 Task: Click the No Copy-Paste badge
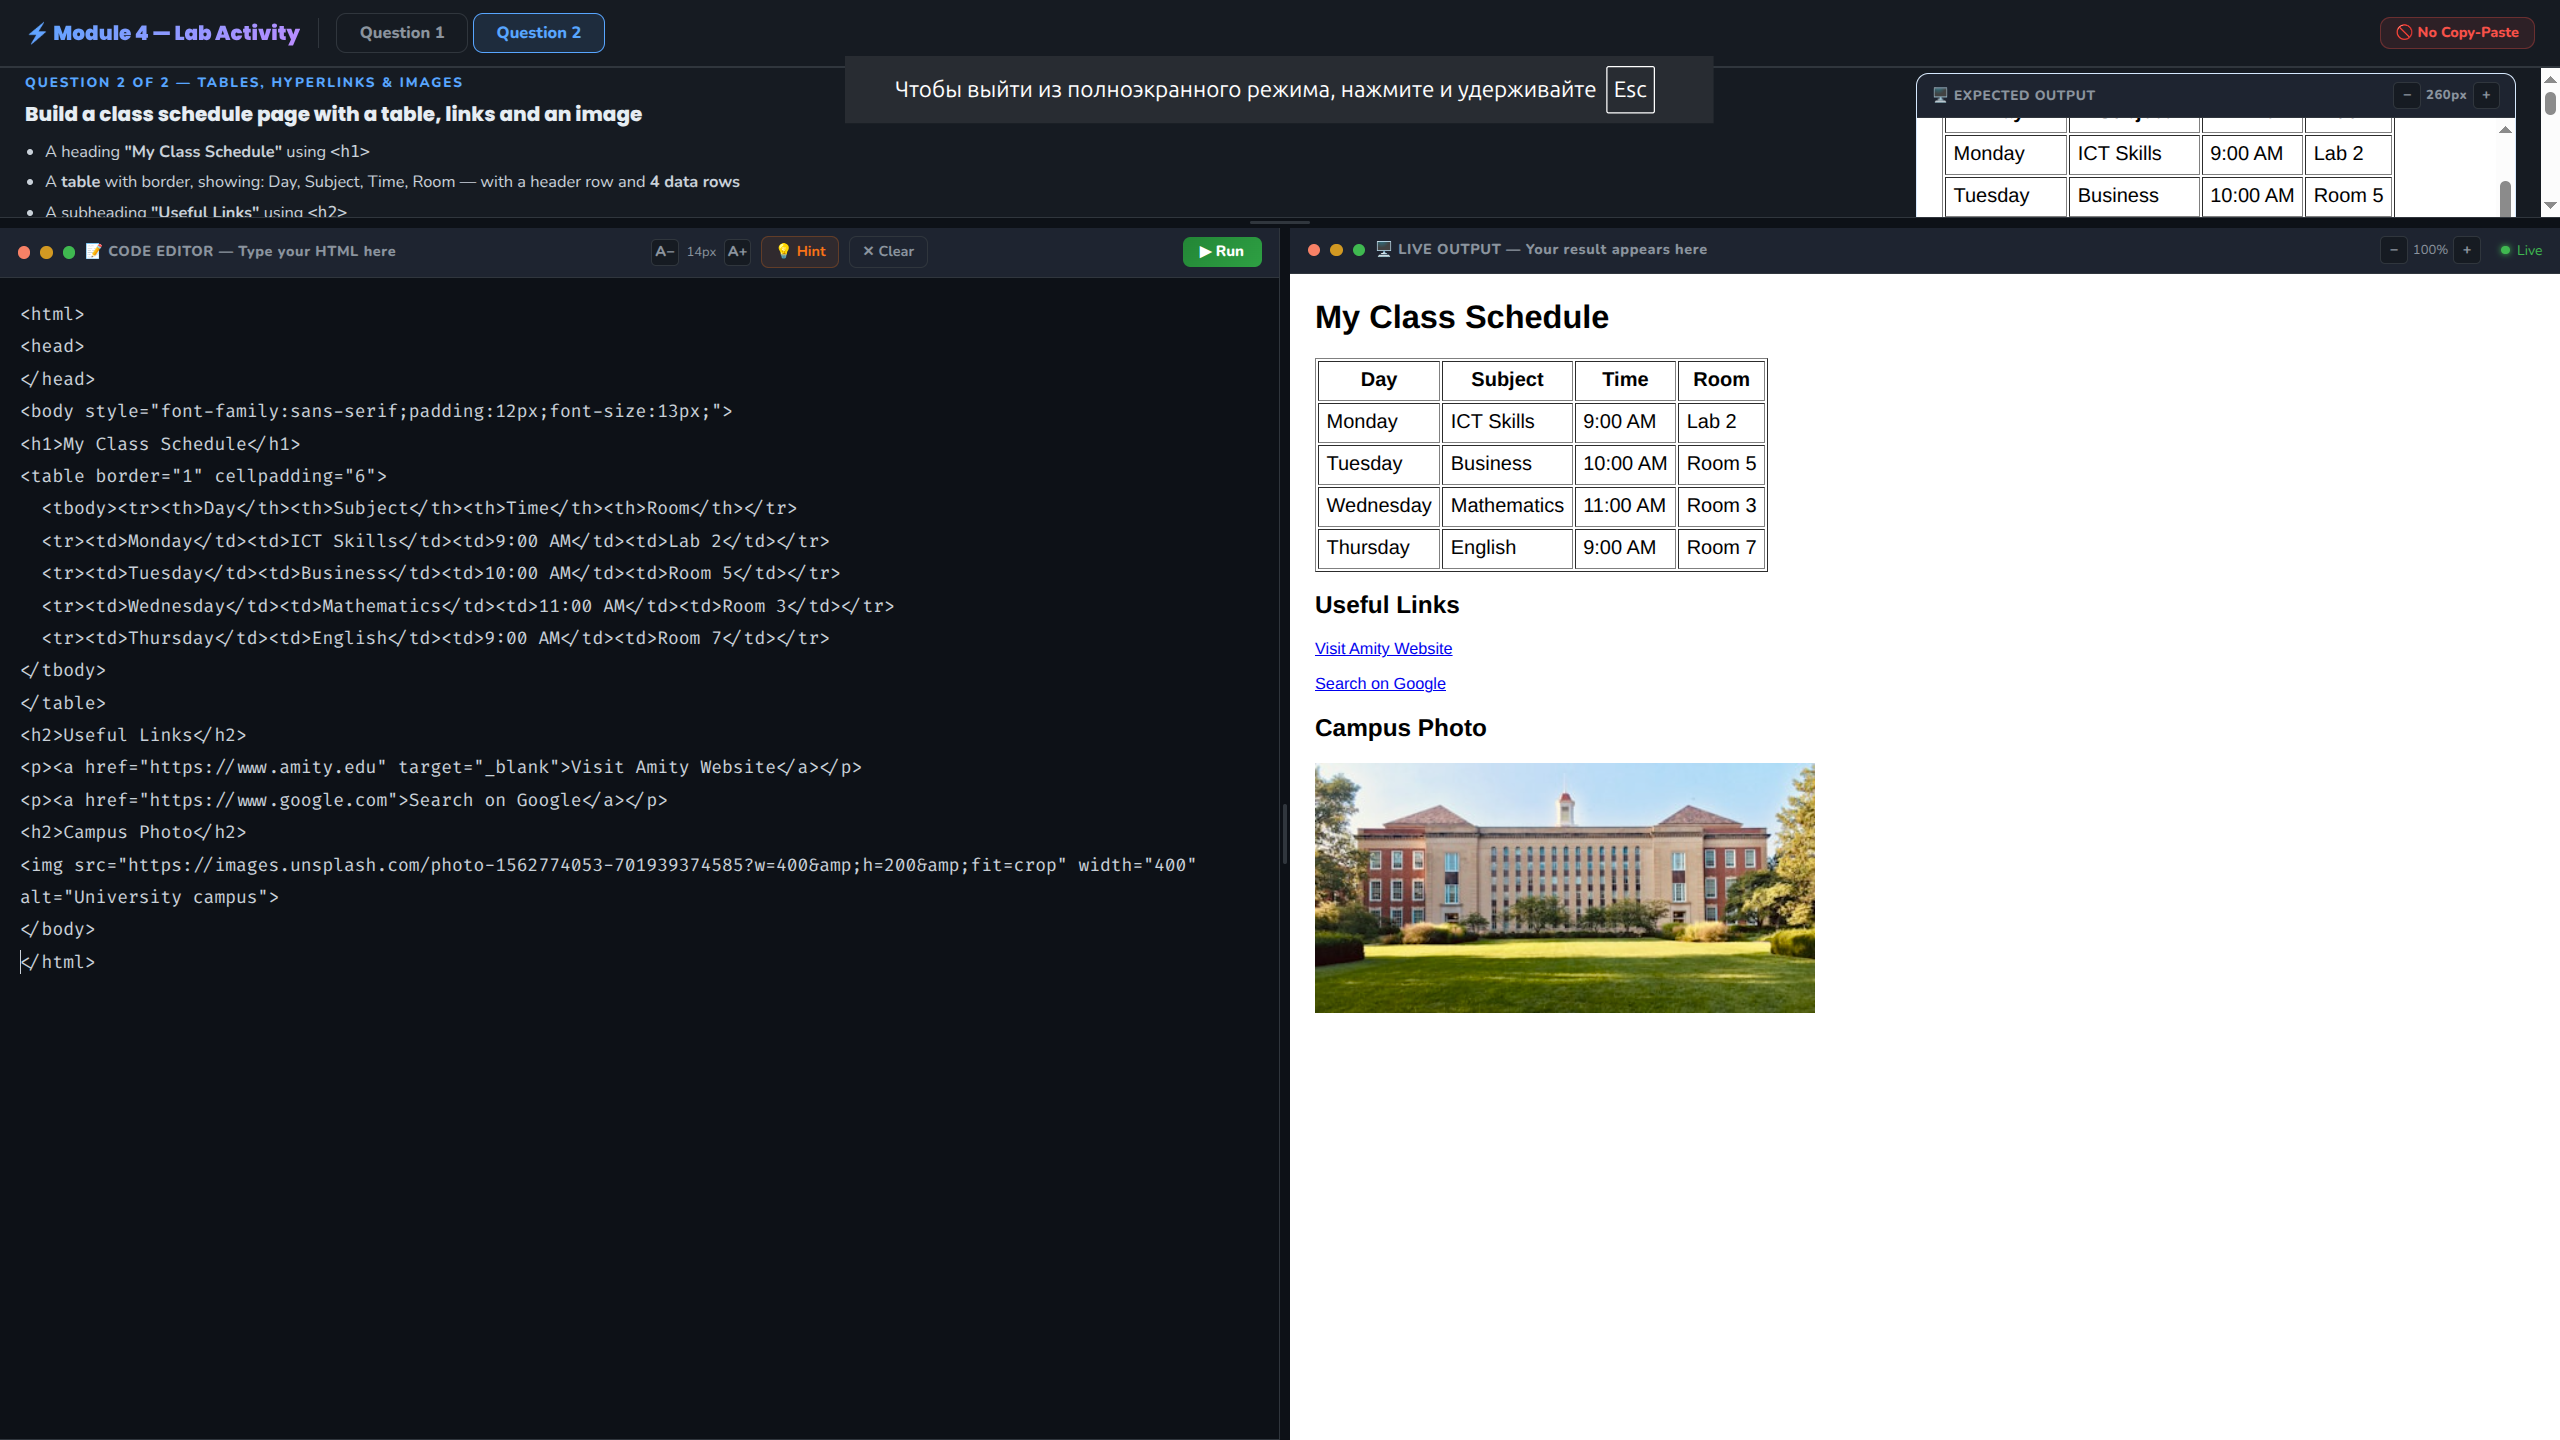click(x=2457, y=33)
